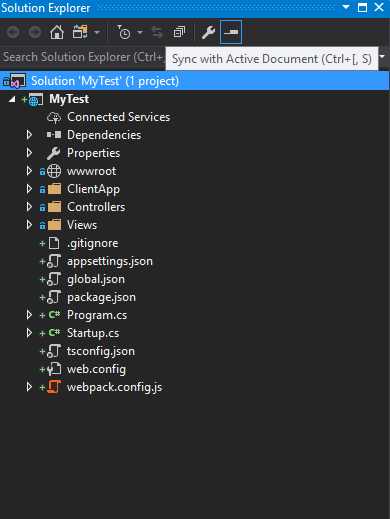Select the Connected Services item
Screen dimensions: 390x519
pyautogui.click(x=118, y=117)
